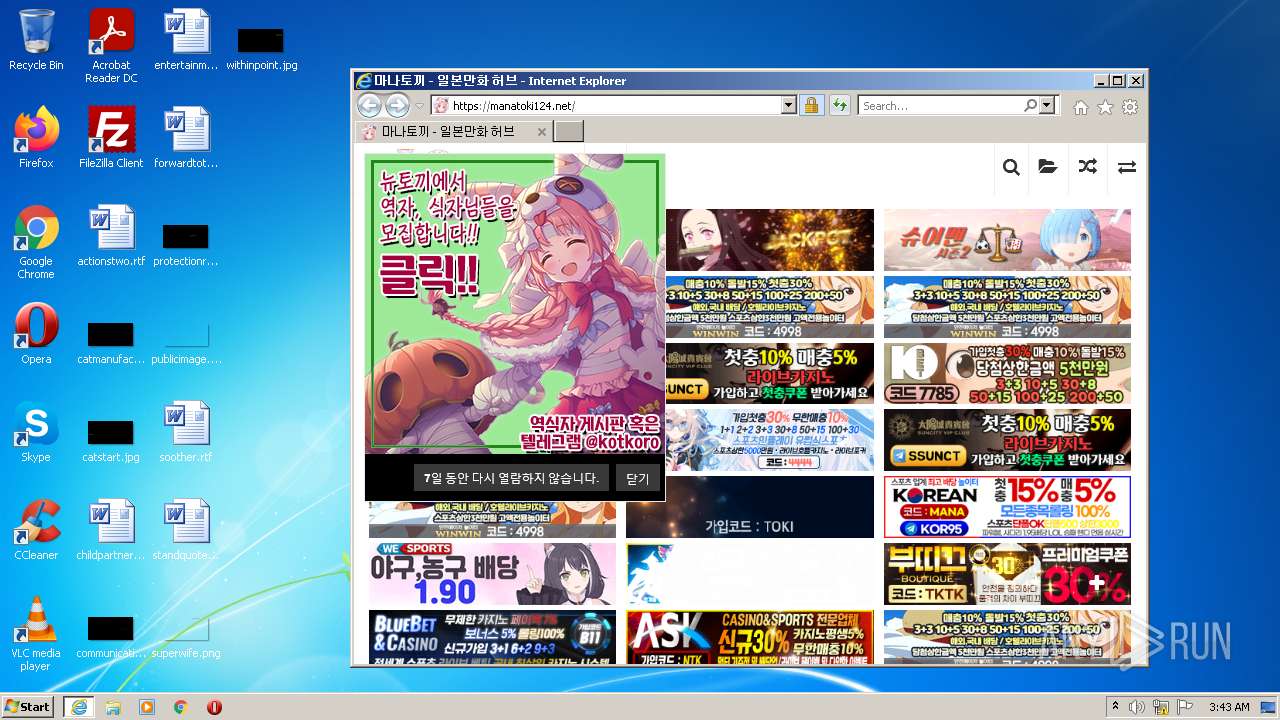Select the soother.rtf desktop file
1280x720 pixels.
(x=186, y=432)
